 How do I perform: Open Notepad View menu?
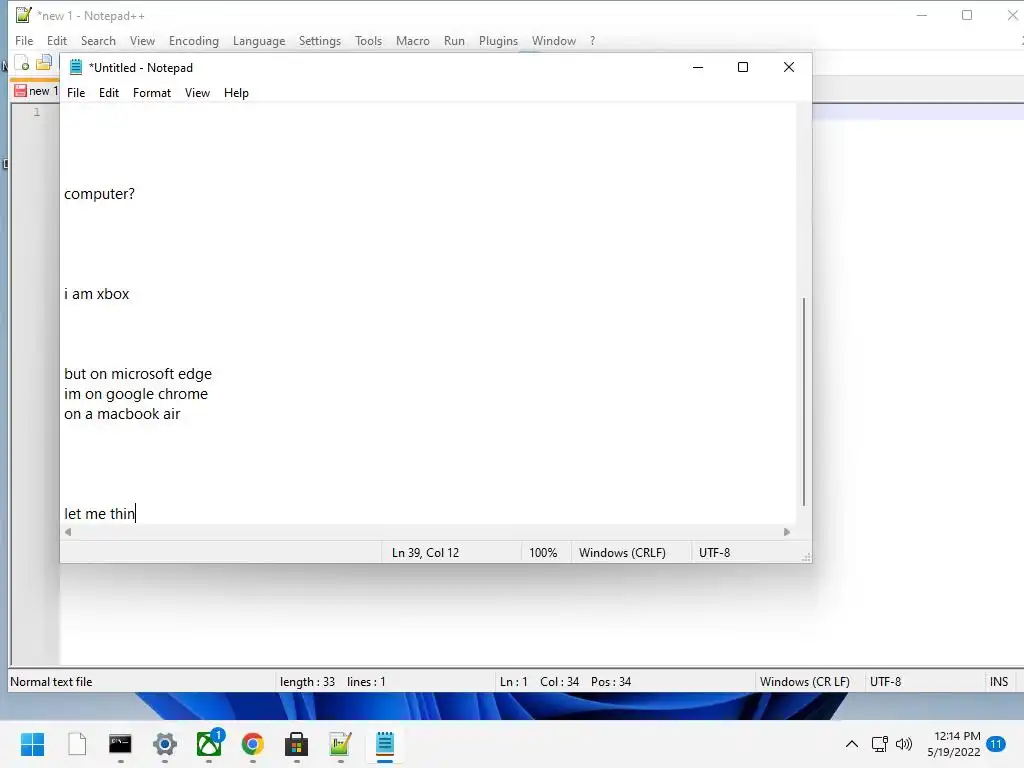[197, 93]
